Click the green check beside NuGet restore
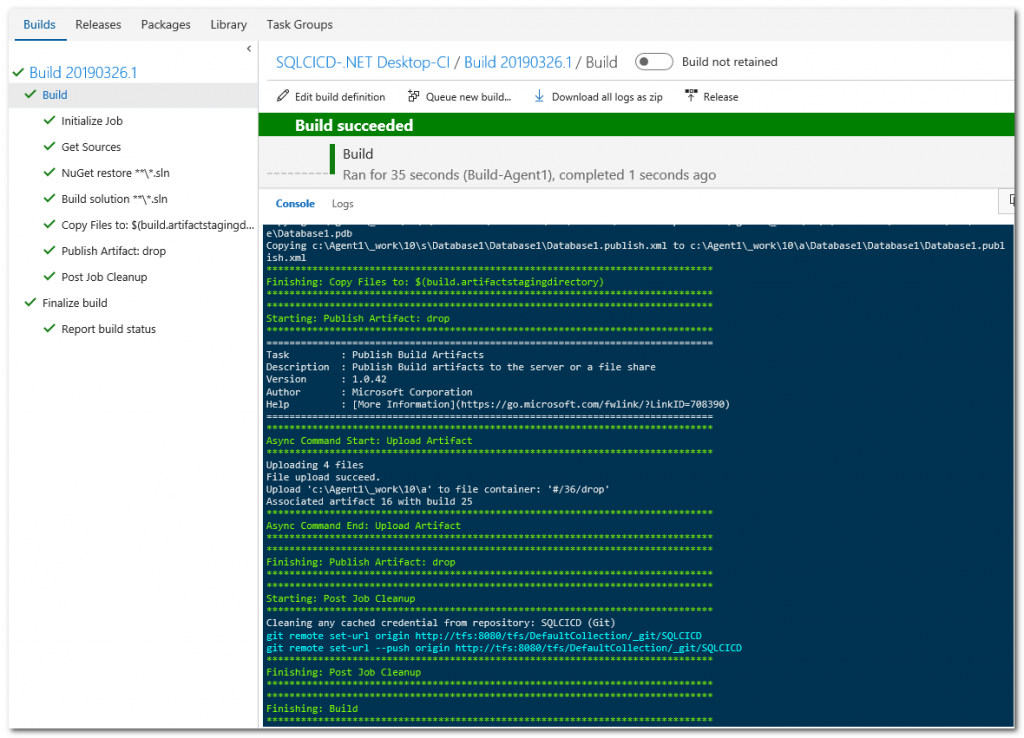This screenshot has width=1024, height=738. point(49,172)
